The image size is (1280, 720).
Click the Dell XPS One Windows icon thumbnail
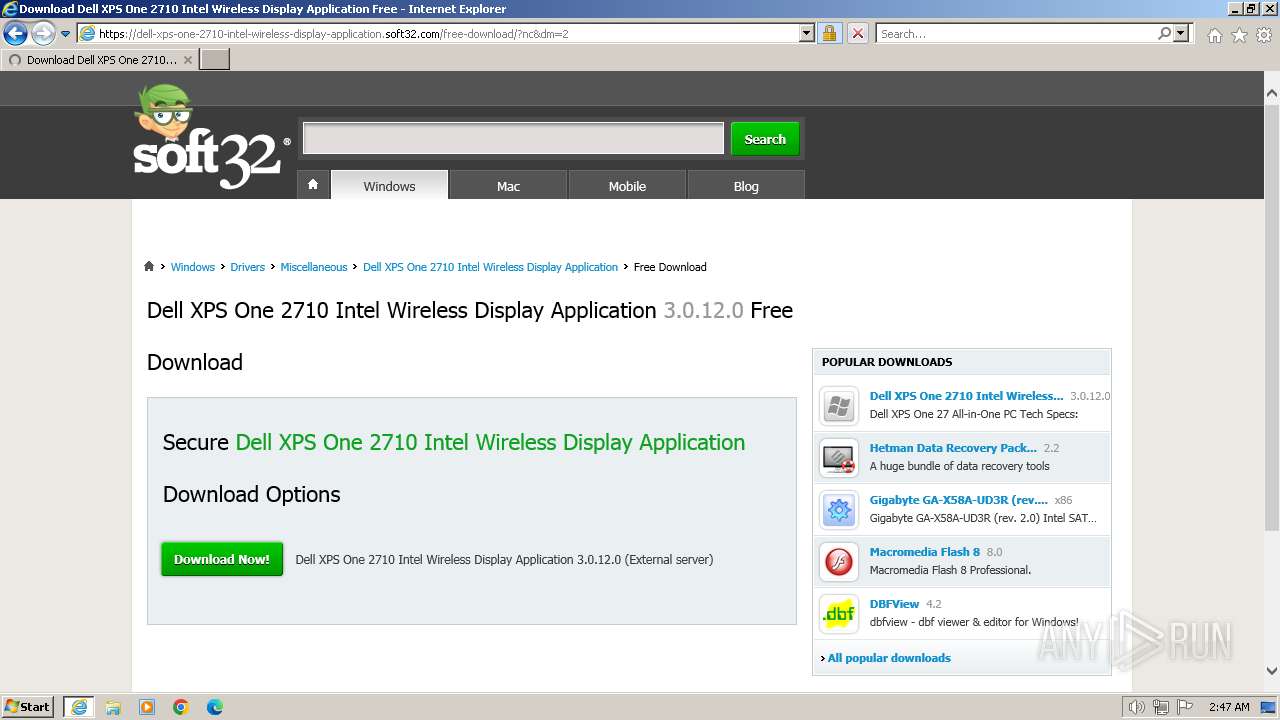pos(839,406)
